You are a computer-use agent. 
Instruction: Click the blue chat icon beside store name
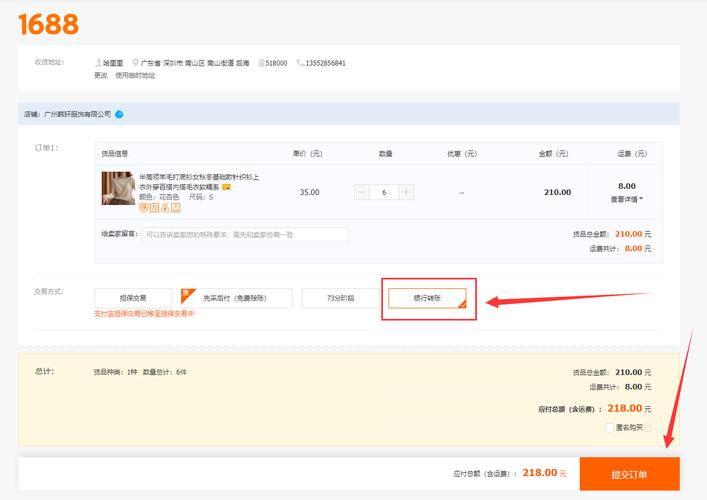click(x=119, y=114)
